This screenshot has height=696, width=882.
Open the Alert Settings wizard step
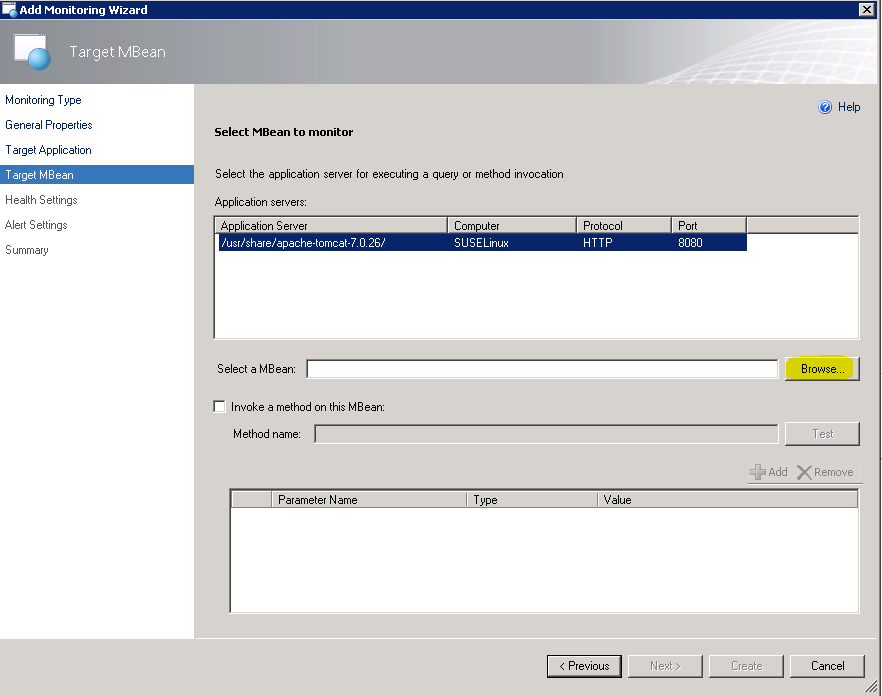tap(41, 224)
